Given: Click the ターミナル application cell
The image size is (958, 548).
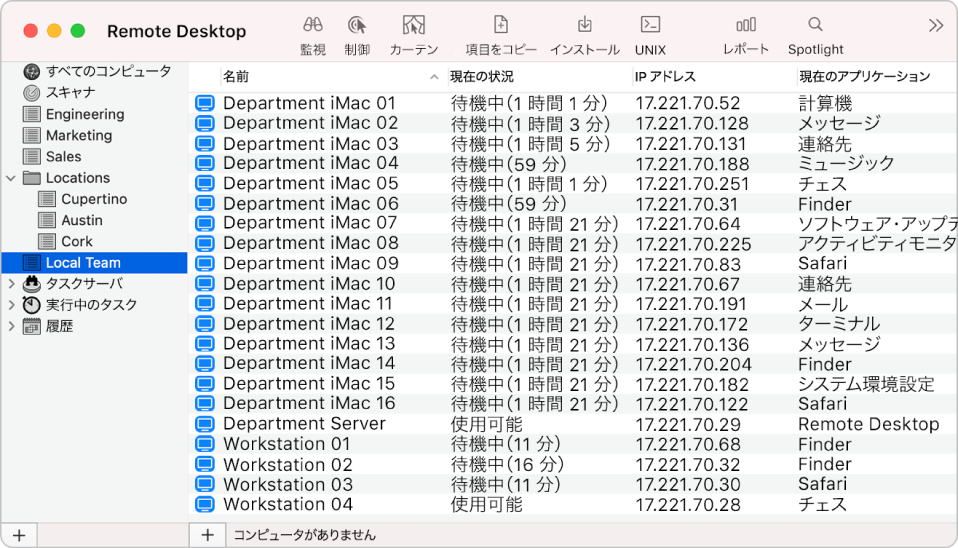Looking at the screenshot, I should (x=839, y=324).
